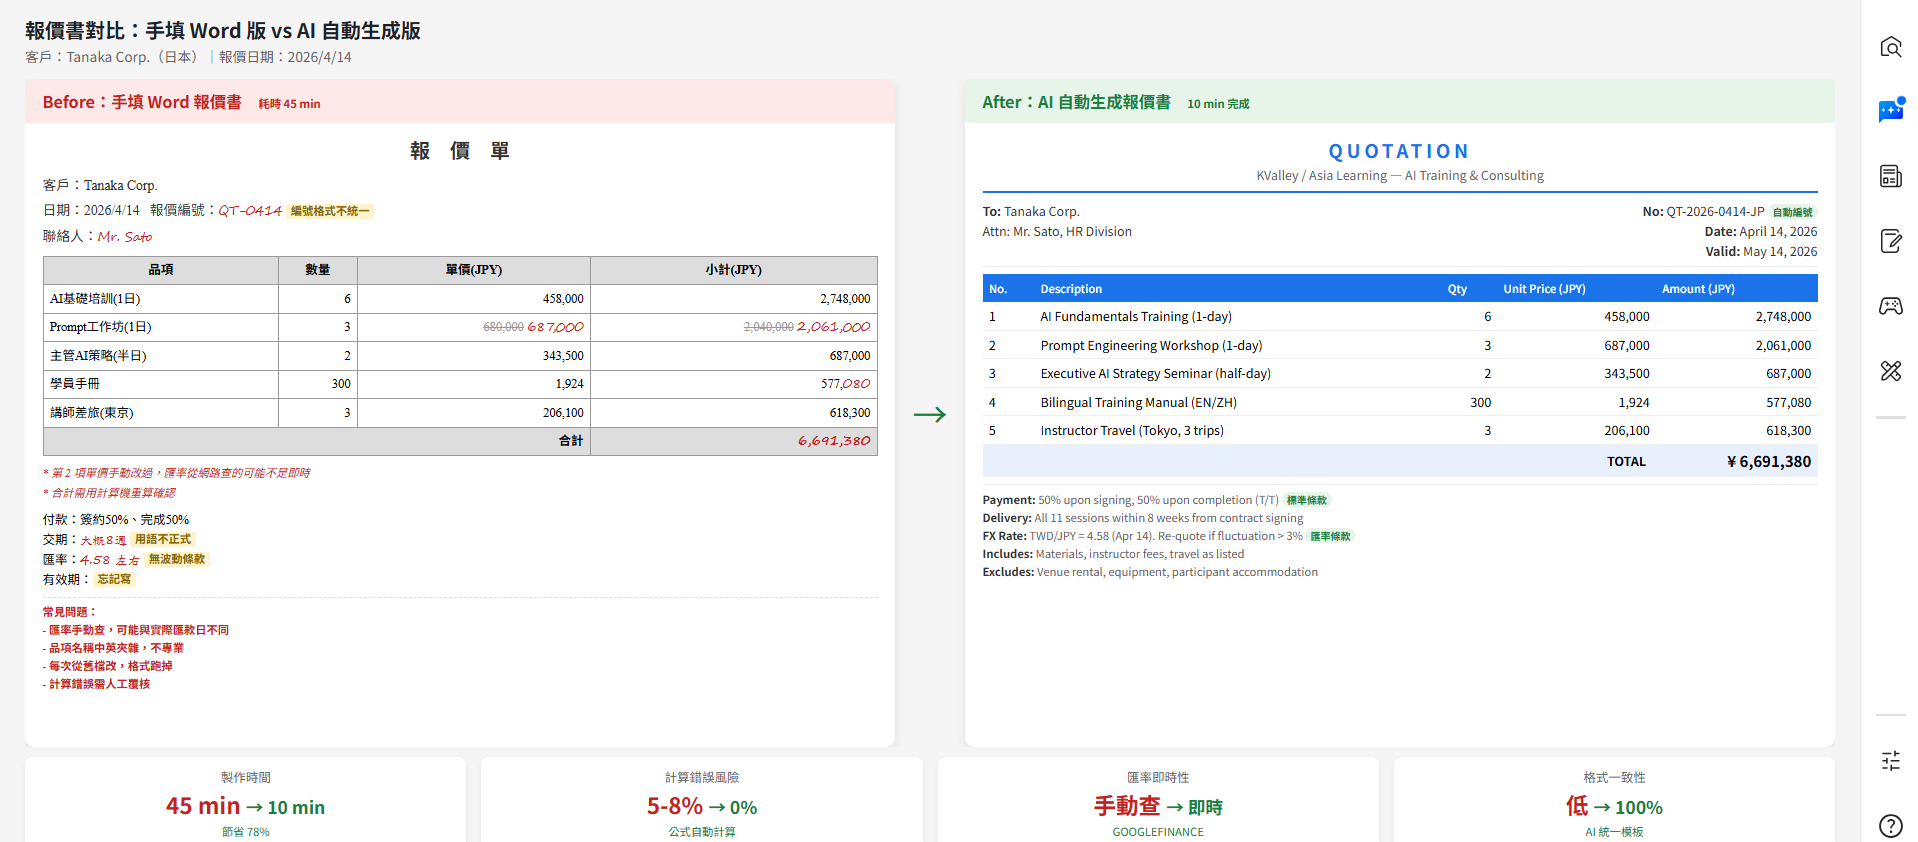Screen dimensions: 1918x842
Task: Click the Bilingual Training Manual (EN/ZH) row
Action: pyautogui.click(x=1400, y=402)
